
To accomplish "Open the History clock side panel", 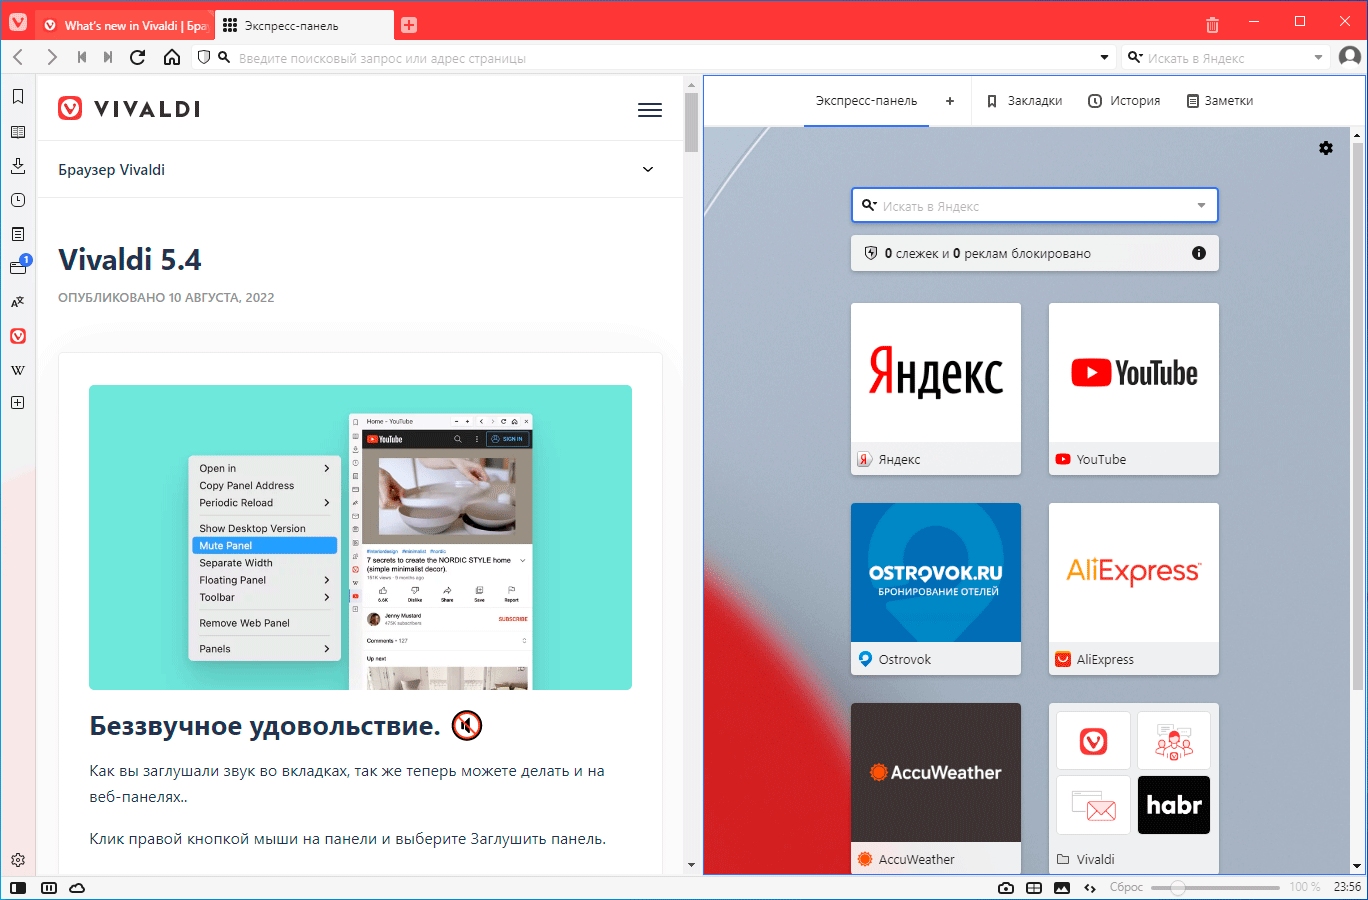I will click(x=18, y=200).
